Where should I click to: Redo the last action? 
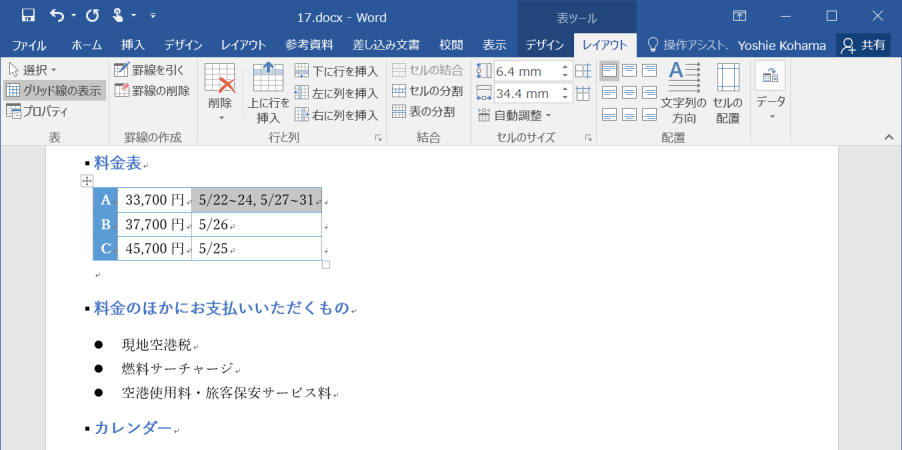coord(92,16)
